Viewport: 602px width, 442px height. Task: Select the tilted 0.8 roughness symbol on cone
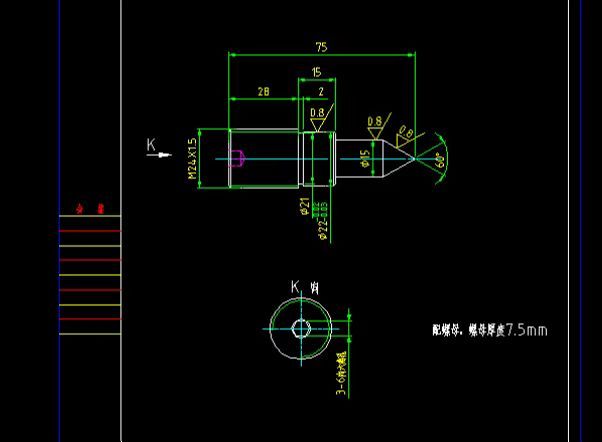405,135
